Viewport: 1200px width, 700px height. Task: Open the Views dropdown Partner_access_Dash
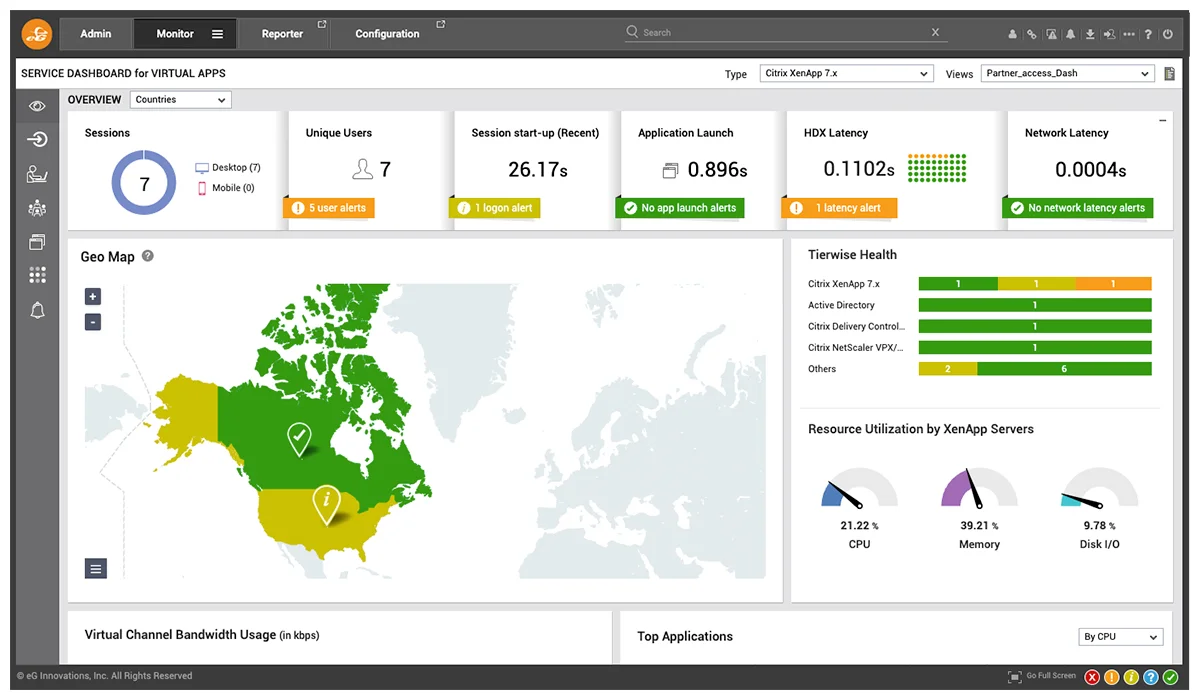(x=1067, y=73)
